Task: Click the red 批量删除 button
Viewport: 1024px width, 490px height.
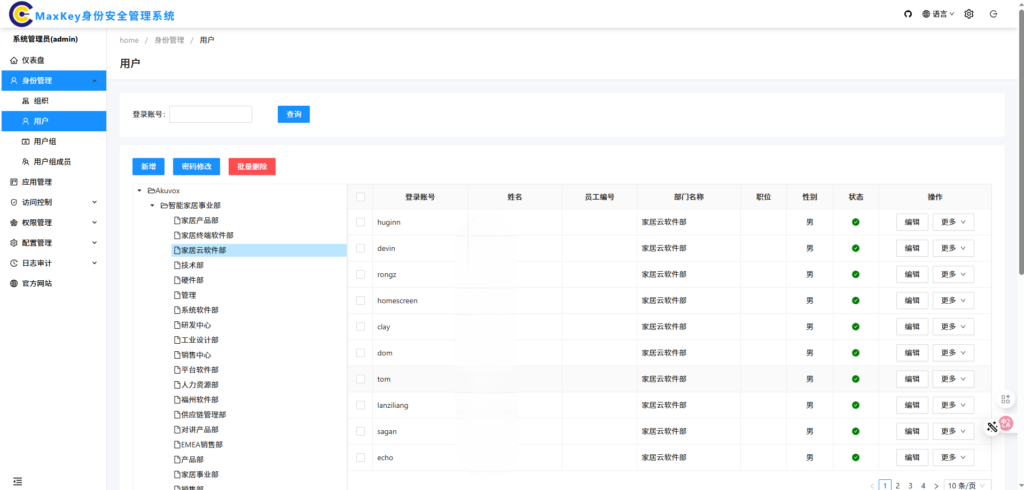Action: click(x=252, y=167)
